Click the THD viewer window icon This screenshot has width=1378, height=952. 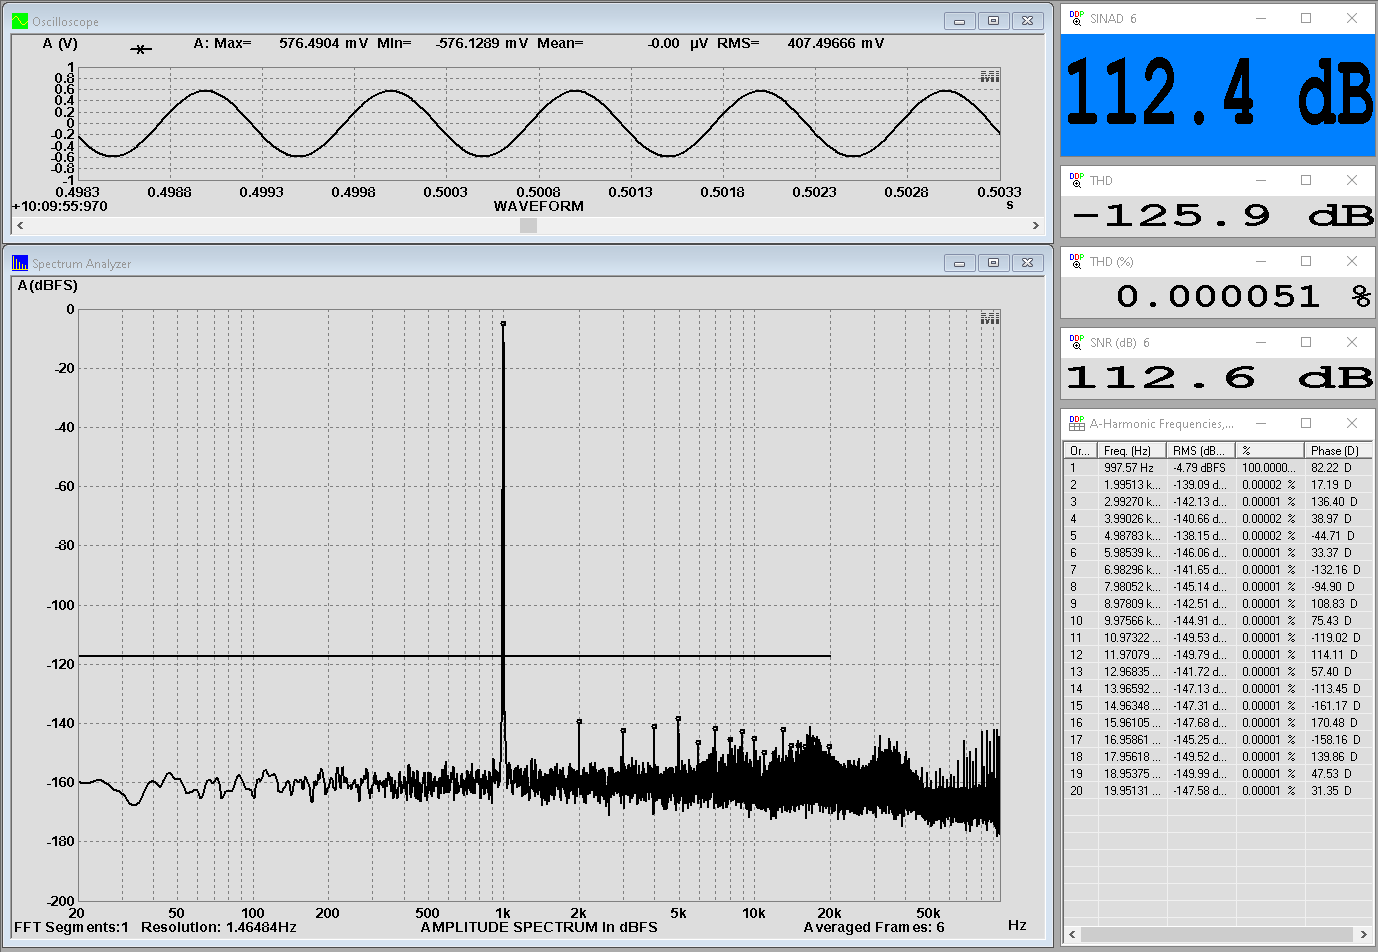[x=1076, y=180]
